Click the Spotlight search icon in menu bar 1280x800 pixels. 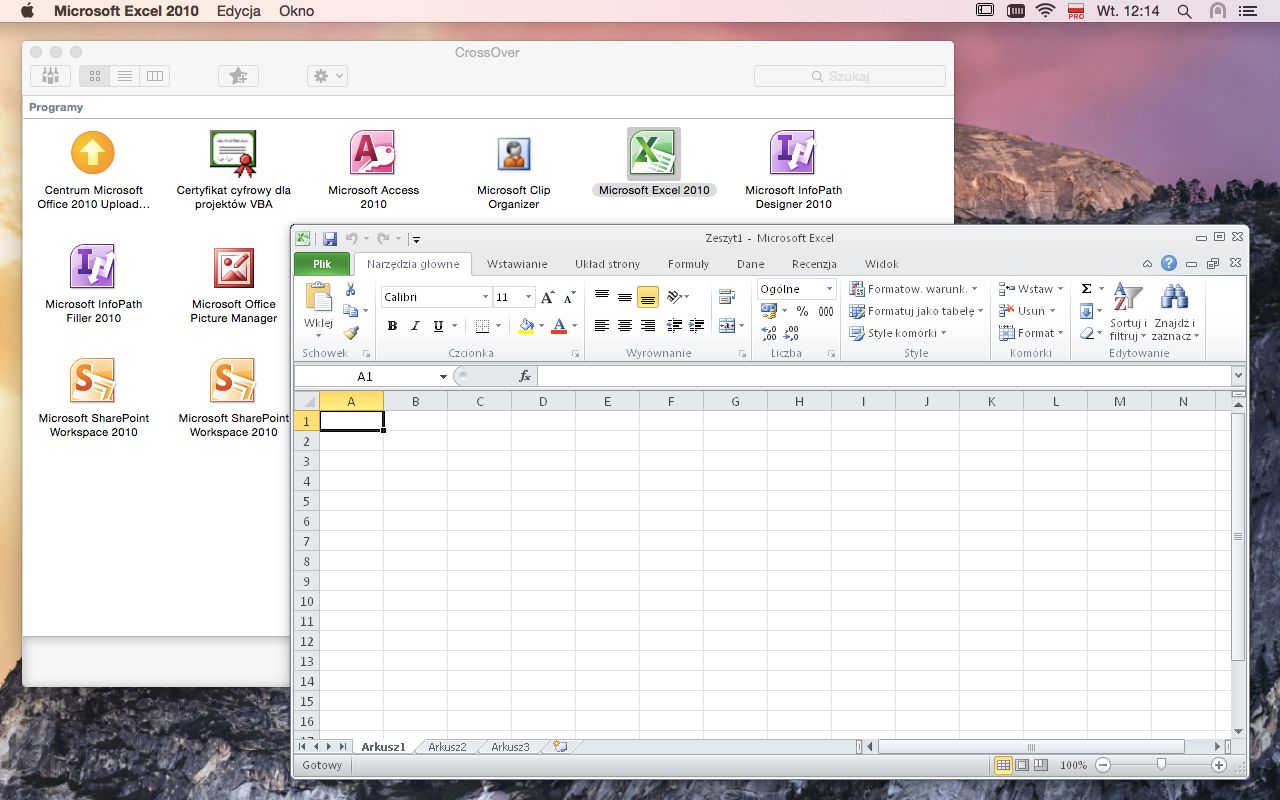(x=1185, y=11)
